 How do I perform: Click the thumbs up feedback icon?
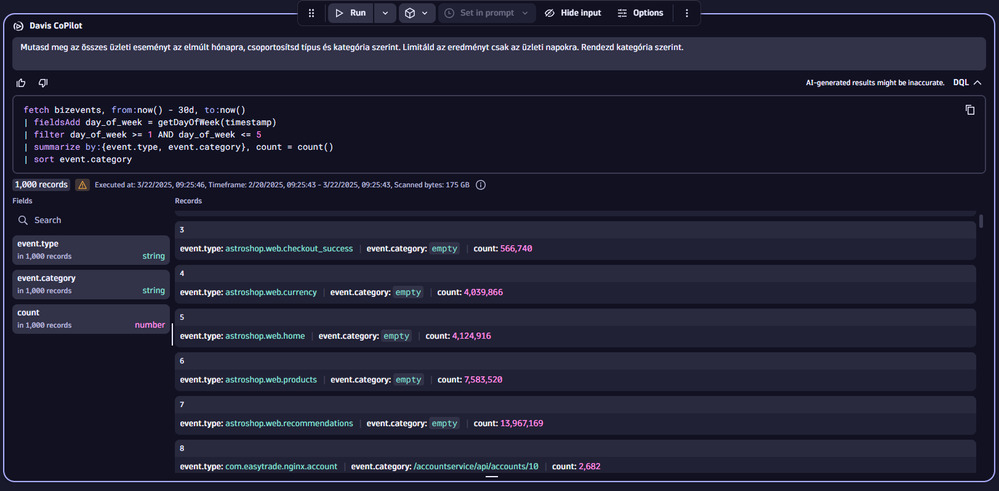[x=22, y=83]
